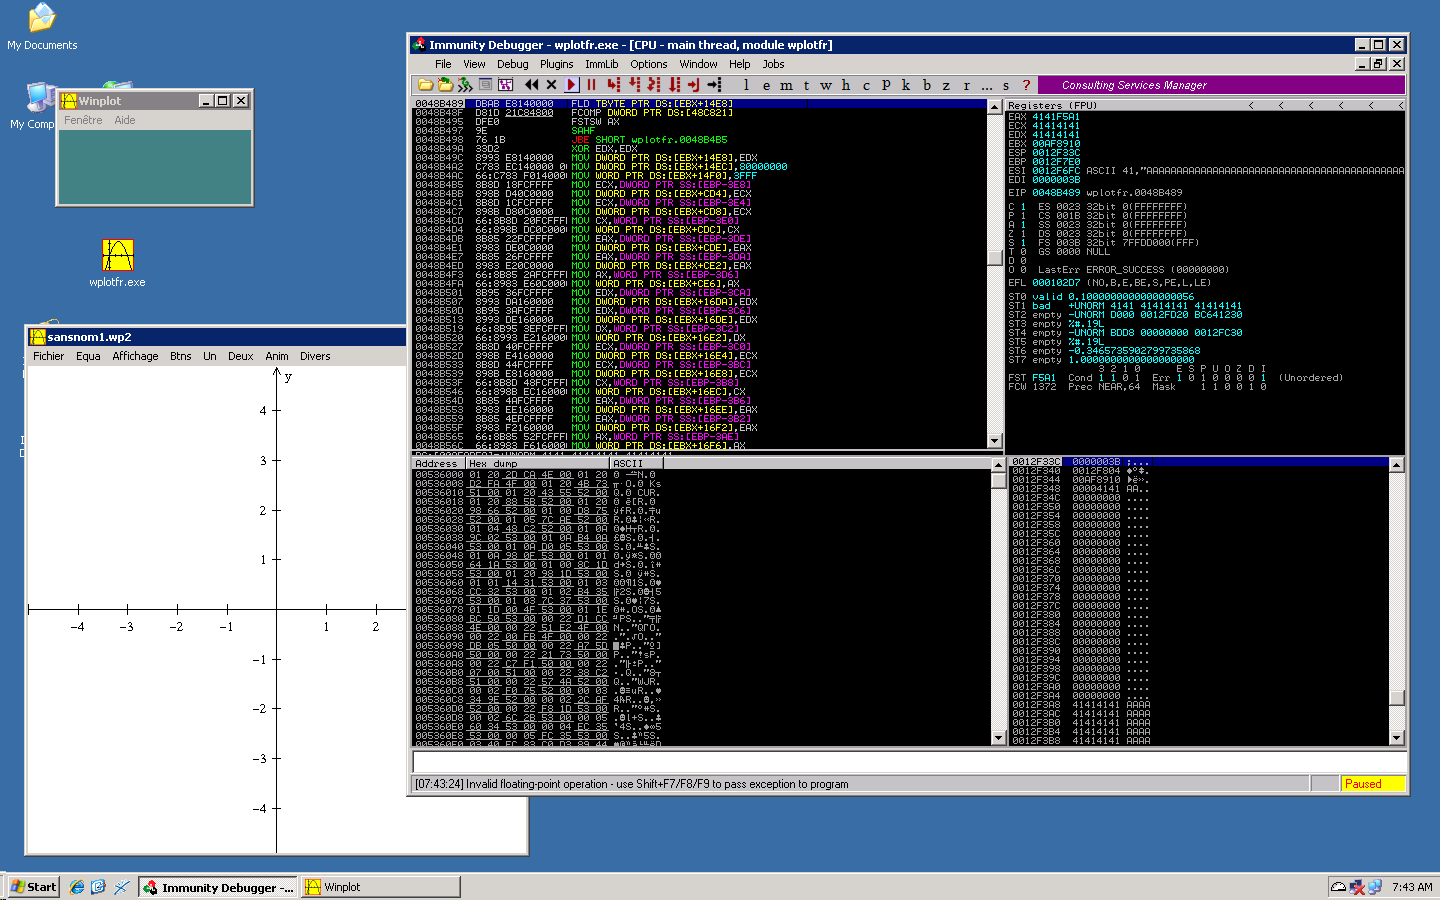Open the File menu in Immunity Debugger
1440x900 pixels.
(443, 64)
